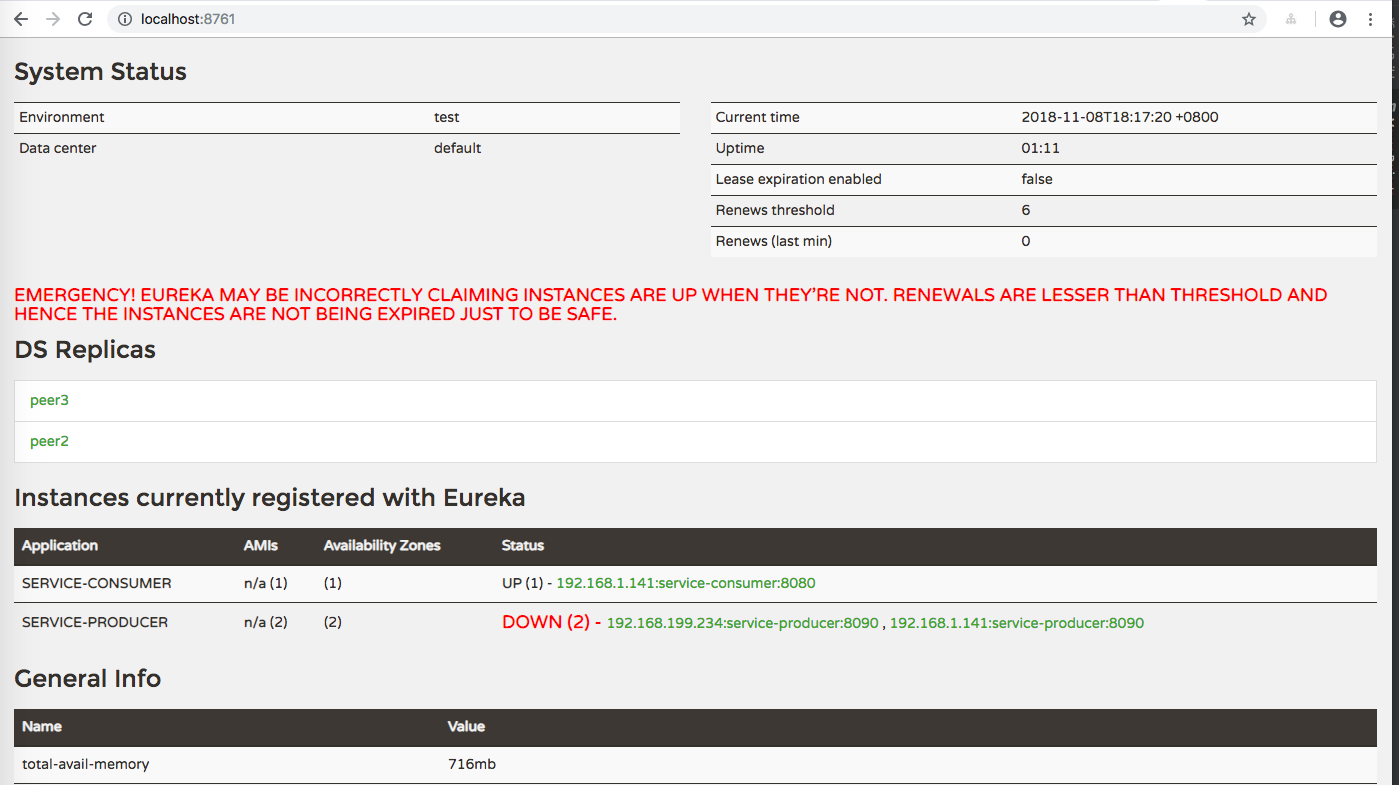Open the peer3 replica link
1399x785 pixels.
pos(49,400)
